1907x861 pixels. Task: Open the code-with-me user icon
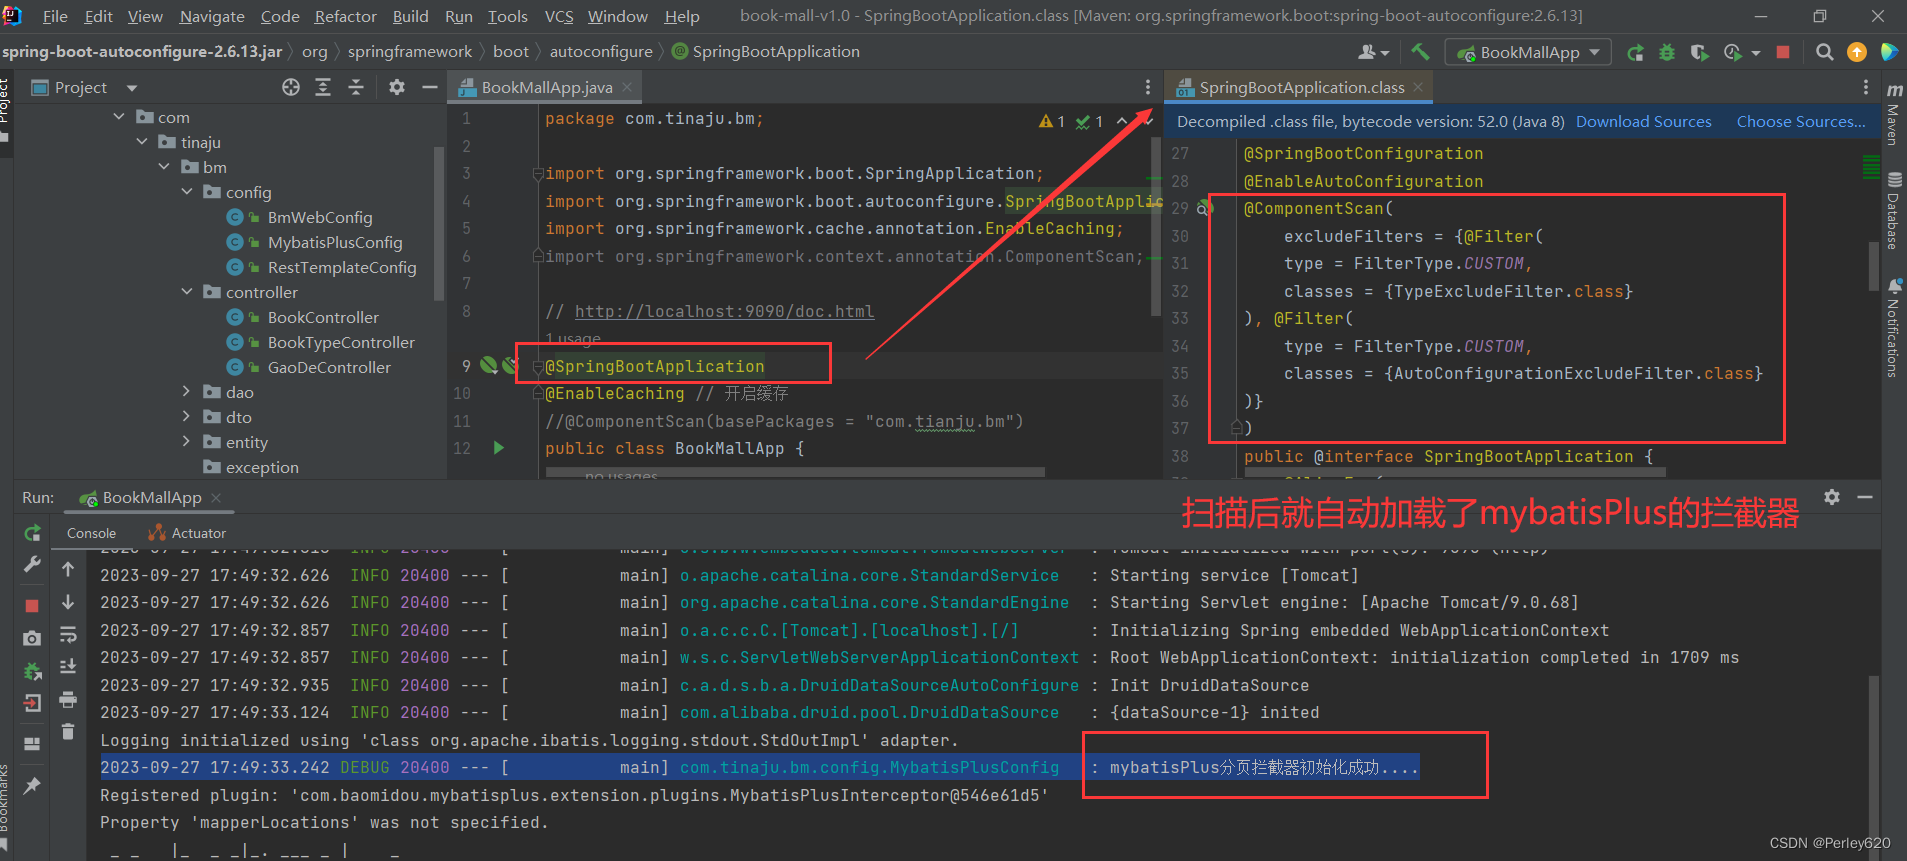(1373, 52)
